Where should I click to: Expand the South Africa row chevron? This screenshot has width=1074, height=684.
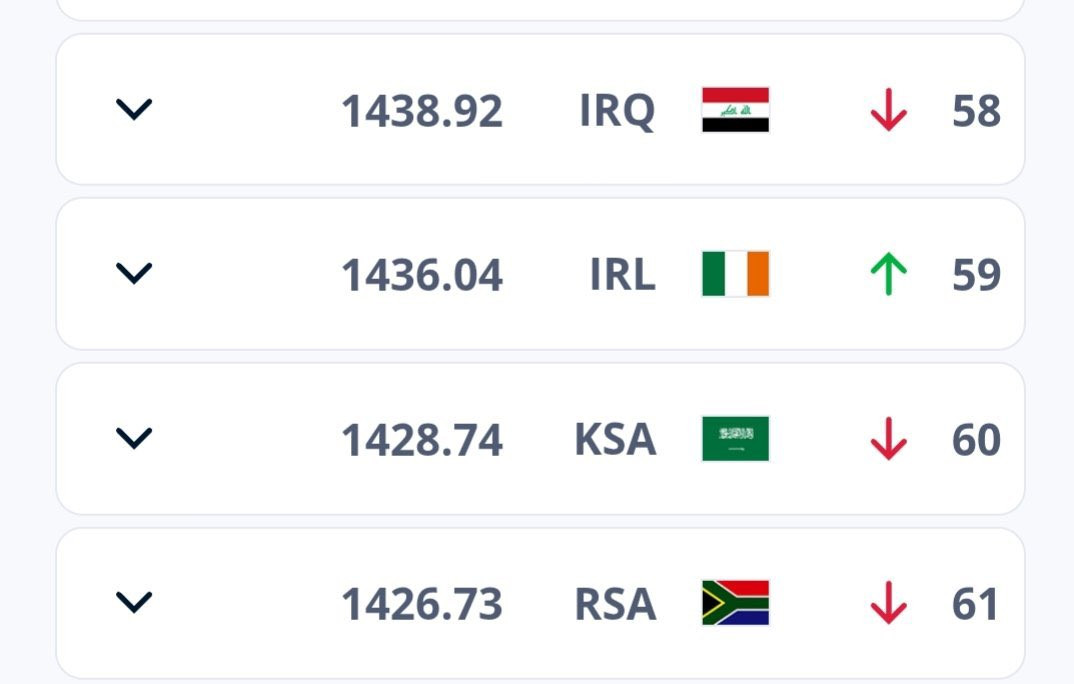pos(134,603)
